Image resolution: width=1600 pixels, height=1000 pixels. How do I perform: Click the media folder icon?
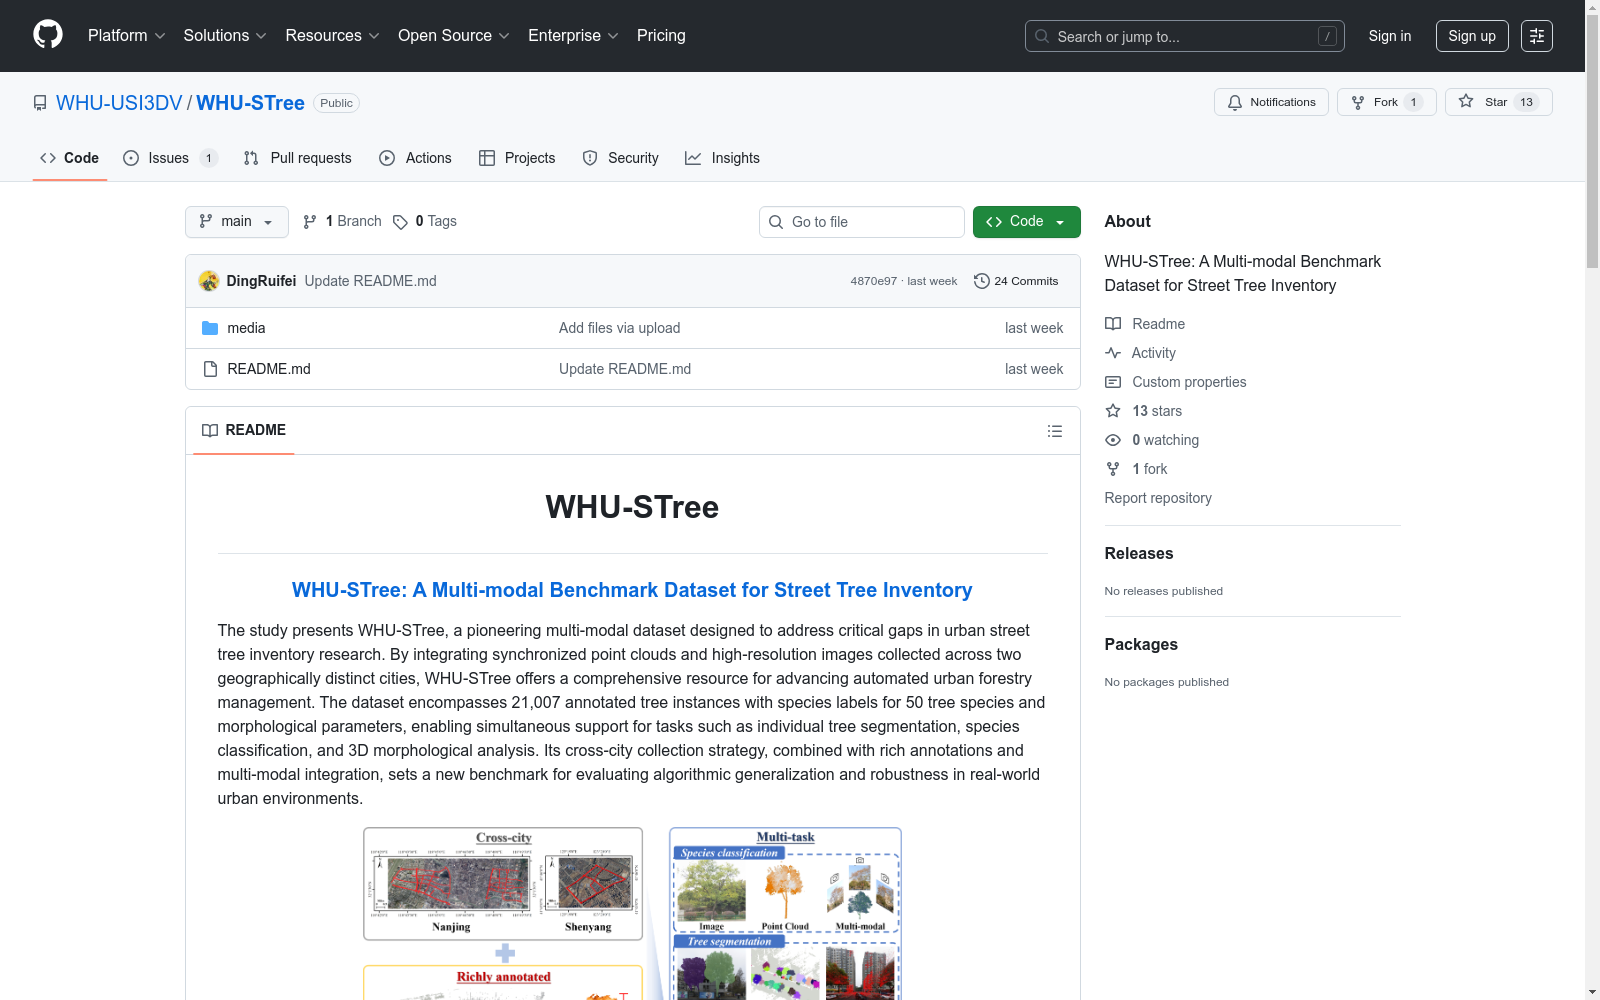210,328
